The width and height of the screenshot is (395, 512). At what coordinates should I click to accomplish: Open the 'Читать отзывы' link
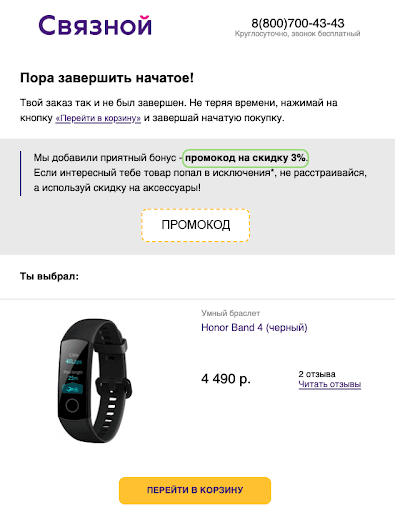tap(330, 384)
